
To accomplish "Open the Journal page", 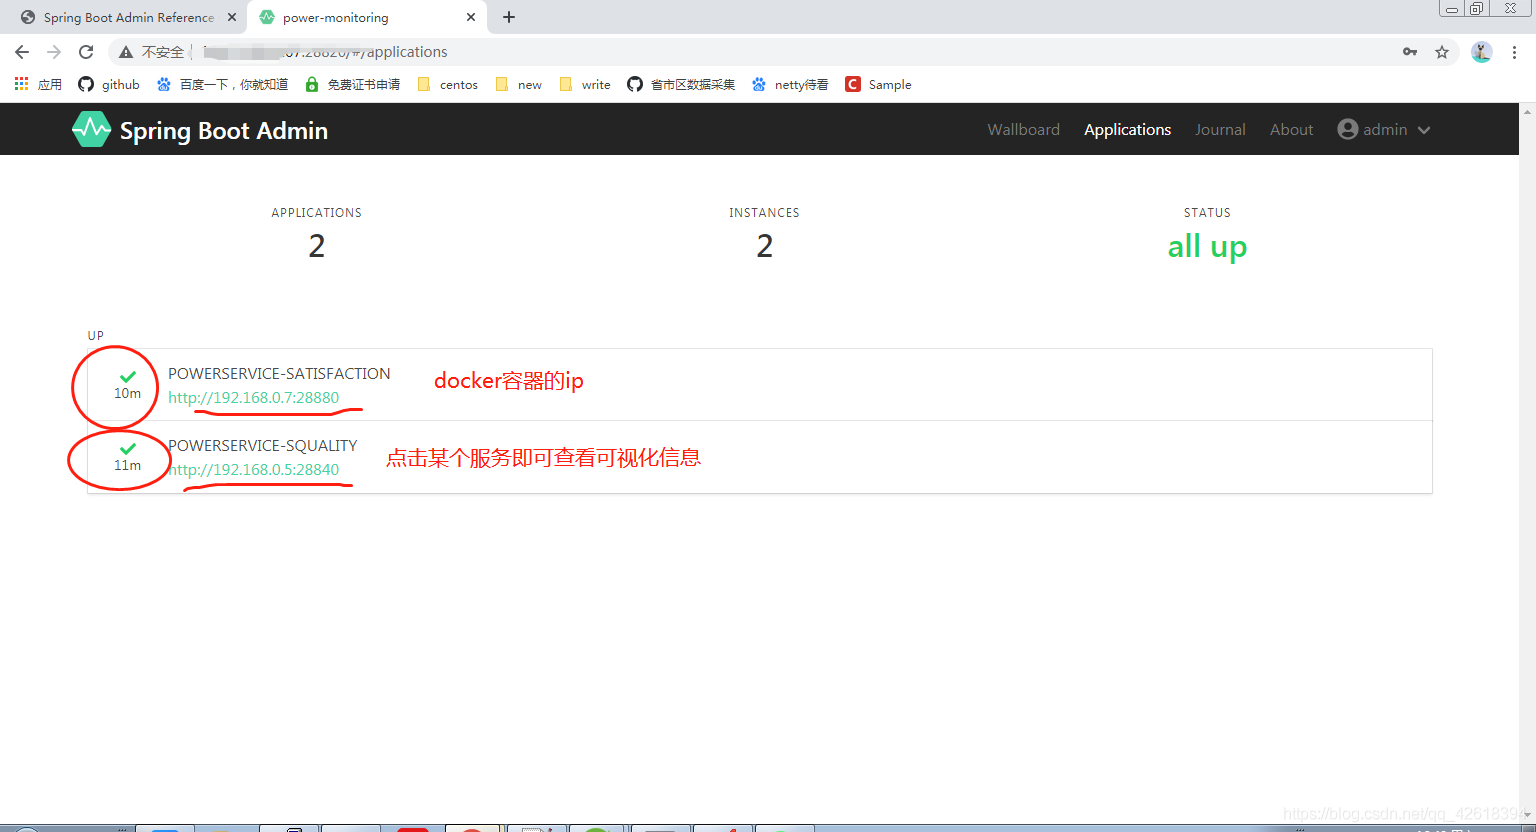I will pos(1220,129).
